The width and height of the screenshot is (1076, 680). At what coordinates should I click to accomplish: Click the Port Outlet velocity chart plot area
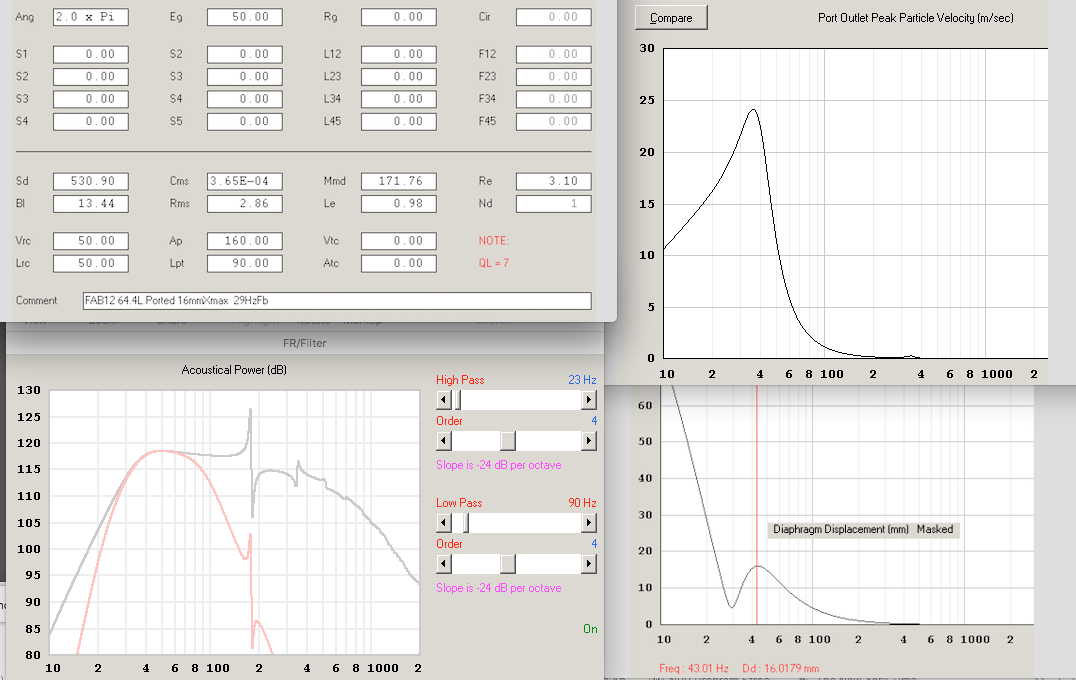(855, 203)
